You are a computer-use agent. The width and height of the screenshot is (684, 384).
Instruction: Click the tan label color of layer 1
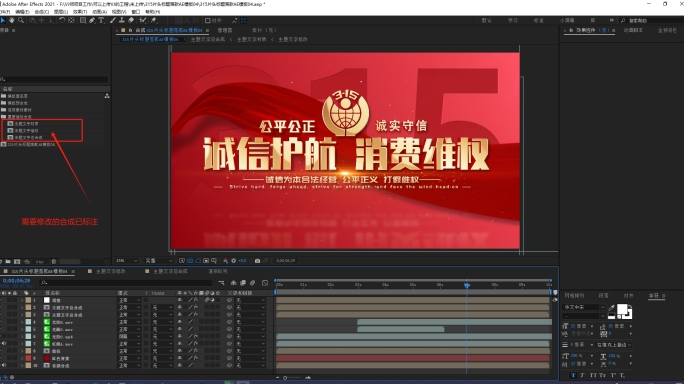(x=28, y=300)
